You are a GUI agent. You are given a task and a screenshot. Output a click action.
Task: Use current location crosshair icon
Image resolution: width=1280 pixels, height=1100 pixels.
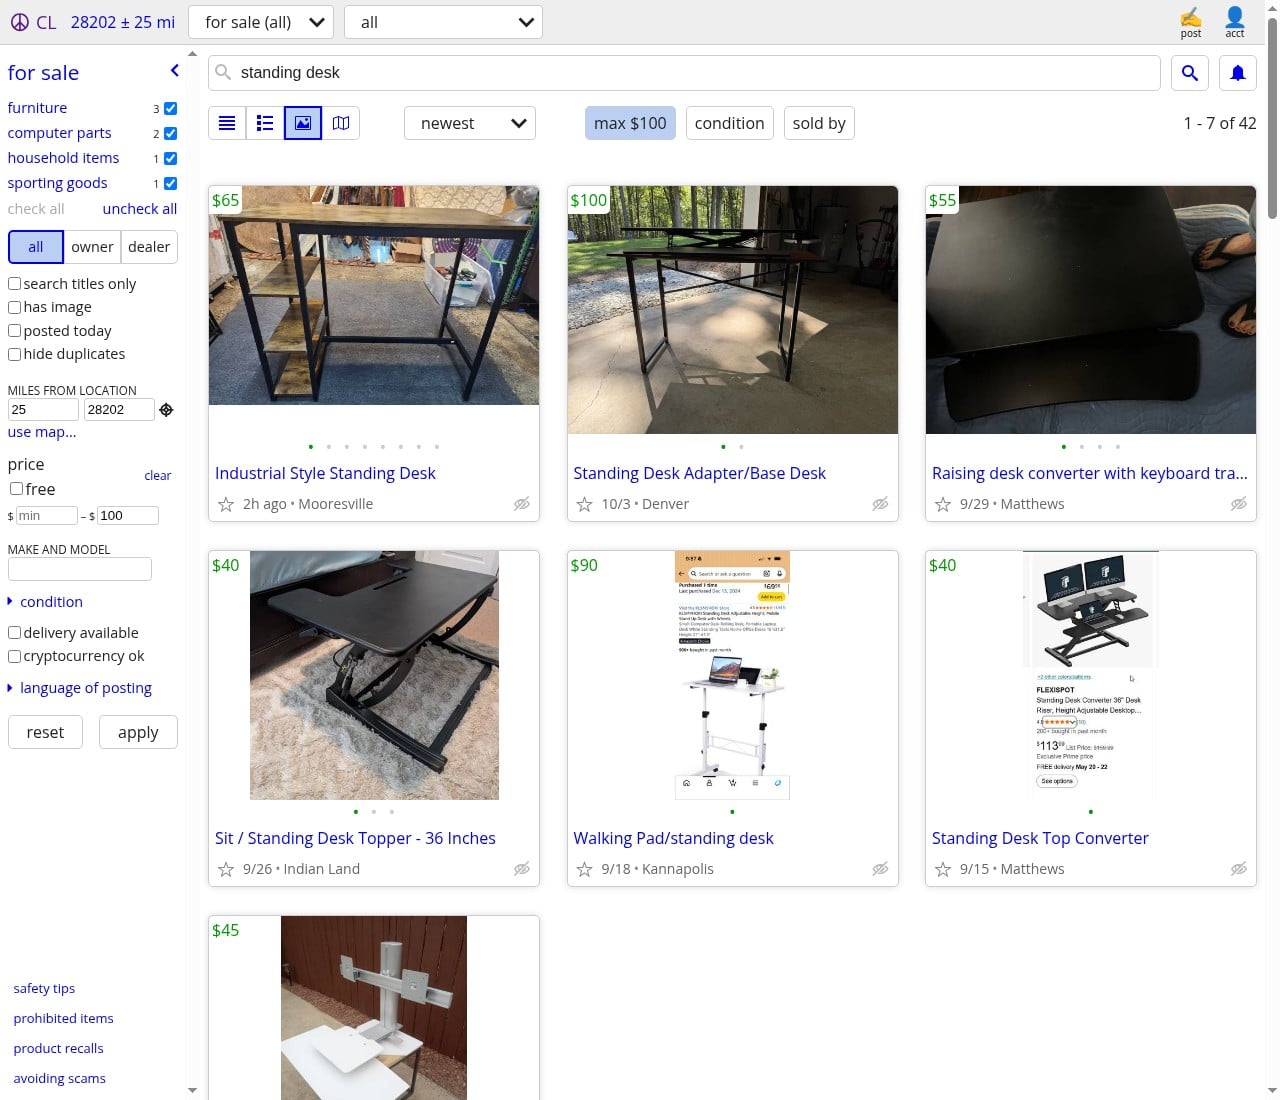point(167,410)
